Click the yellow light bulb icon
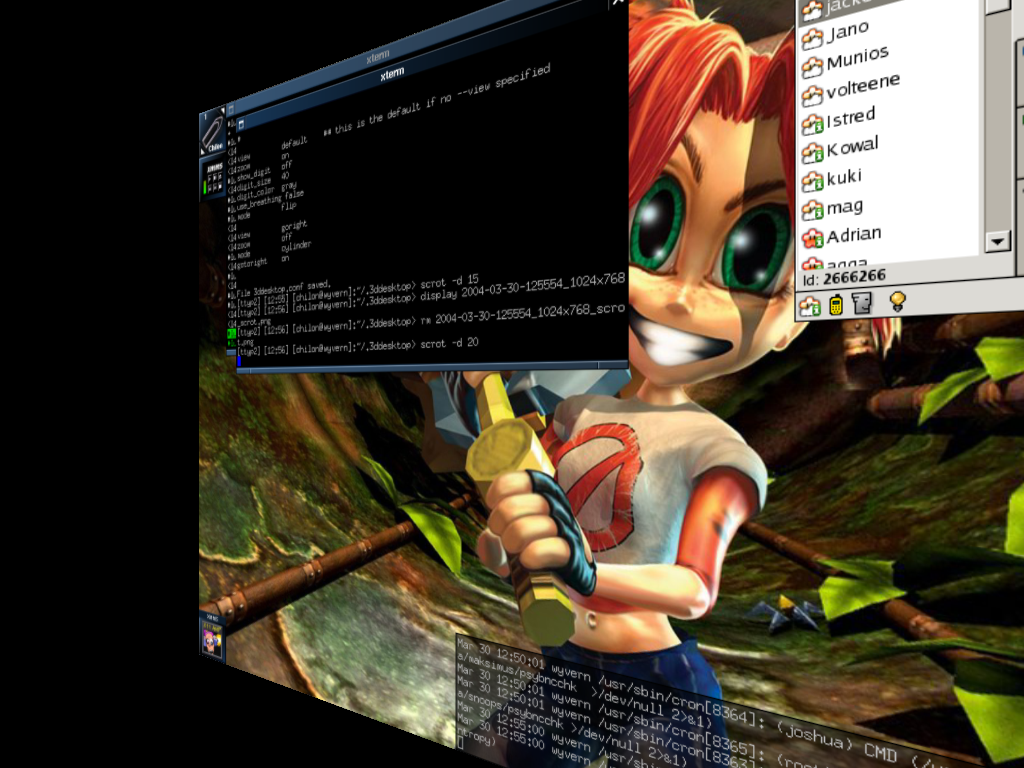 (x=897, y=300)
